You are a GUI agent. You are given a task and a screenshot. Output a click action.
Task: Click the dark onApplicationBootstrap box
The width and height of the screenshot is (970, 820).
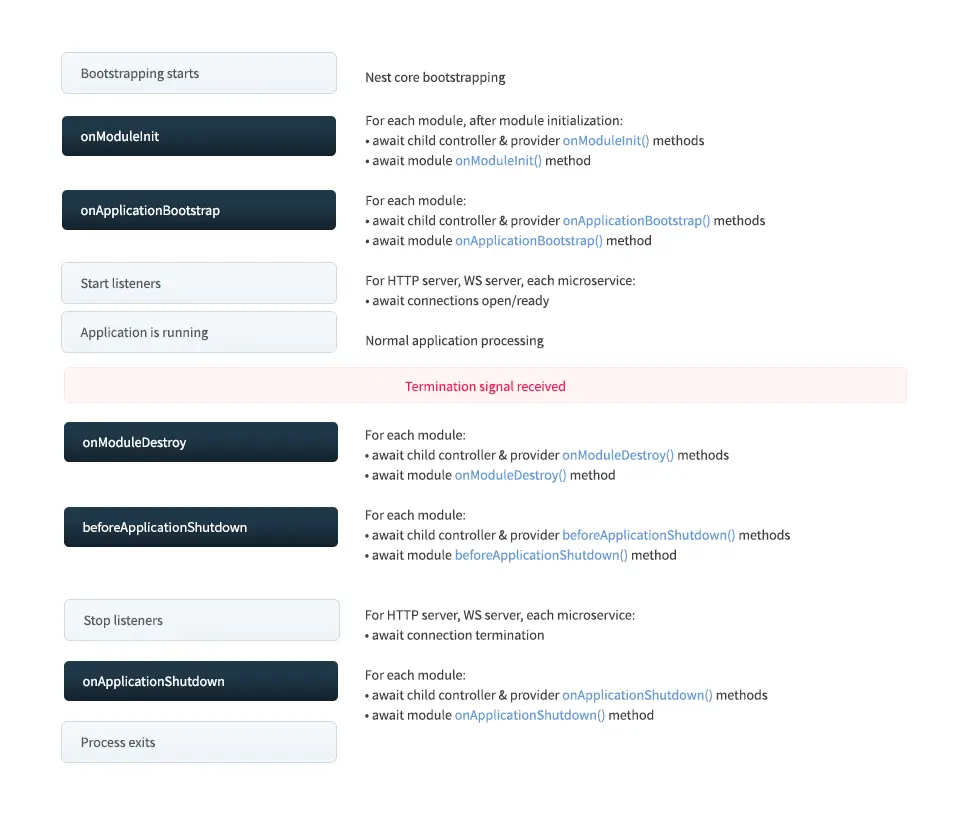pyautogui.click(x=199, y=210)
